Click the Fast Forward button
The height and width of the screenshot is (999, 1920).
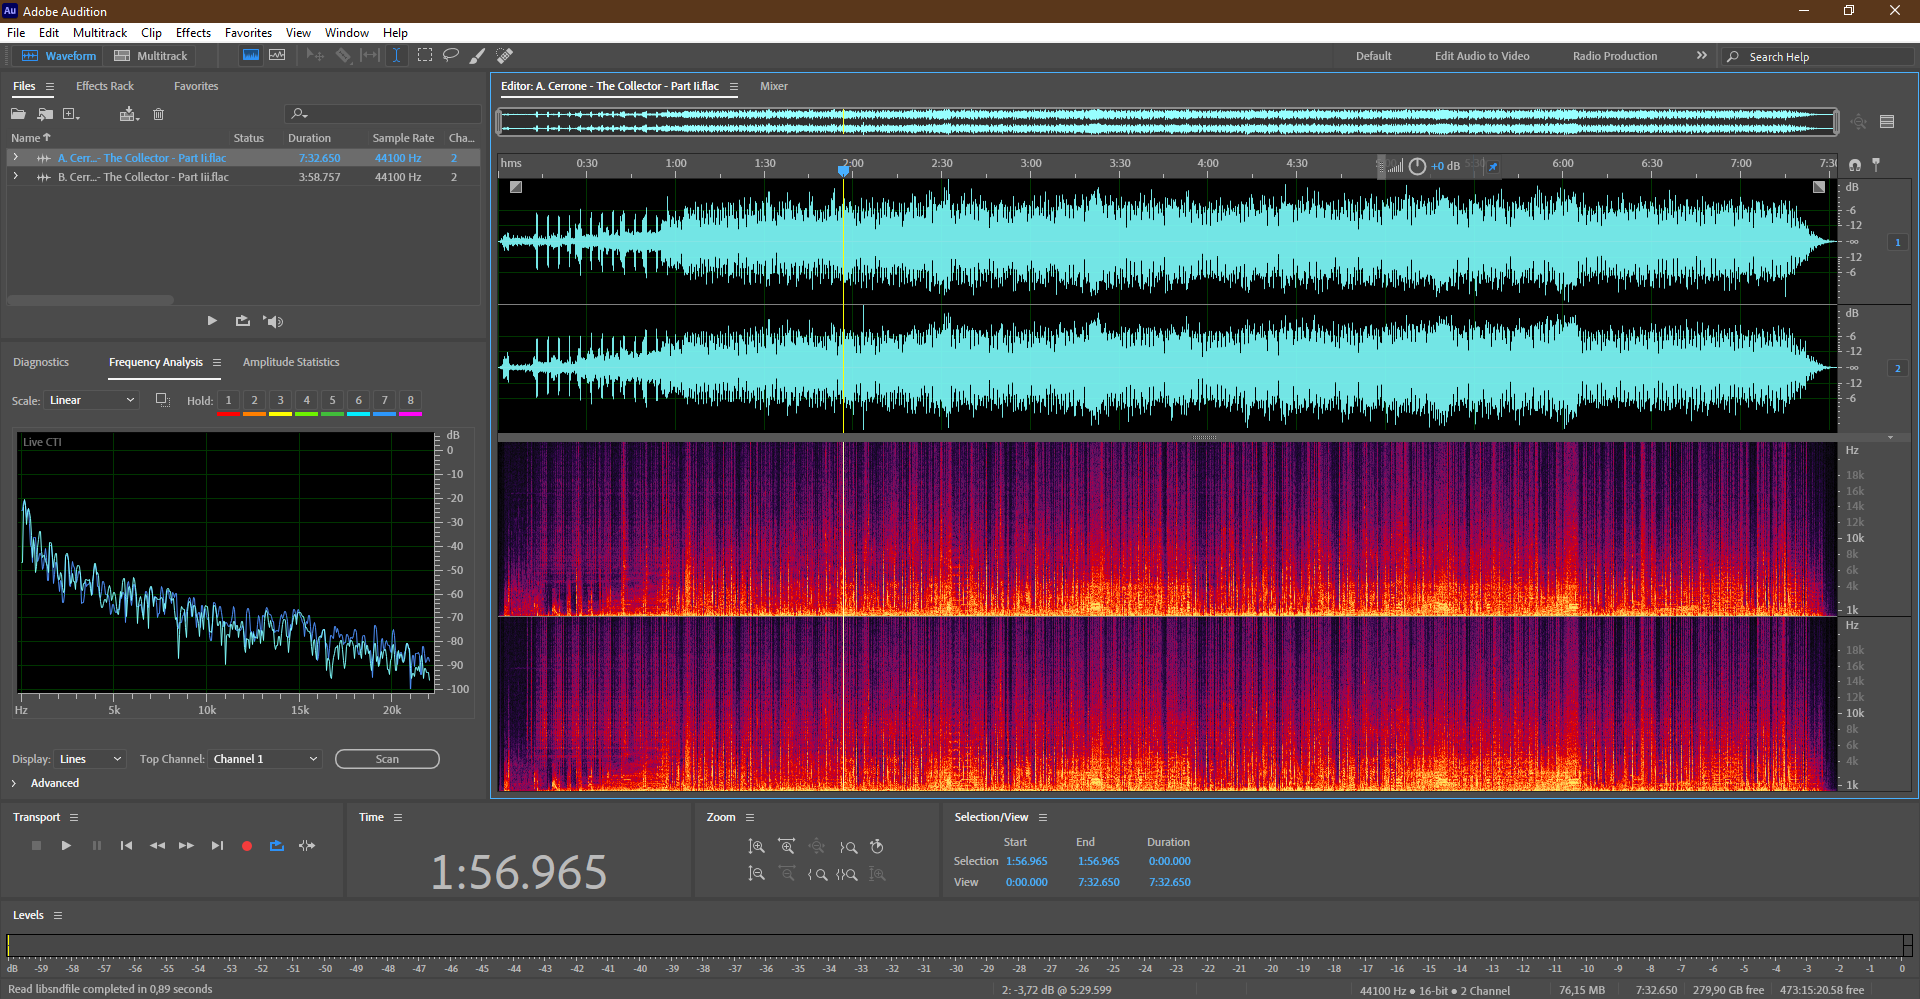(x=186, y=846)
